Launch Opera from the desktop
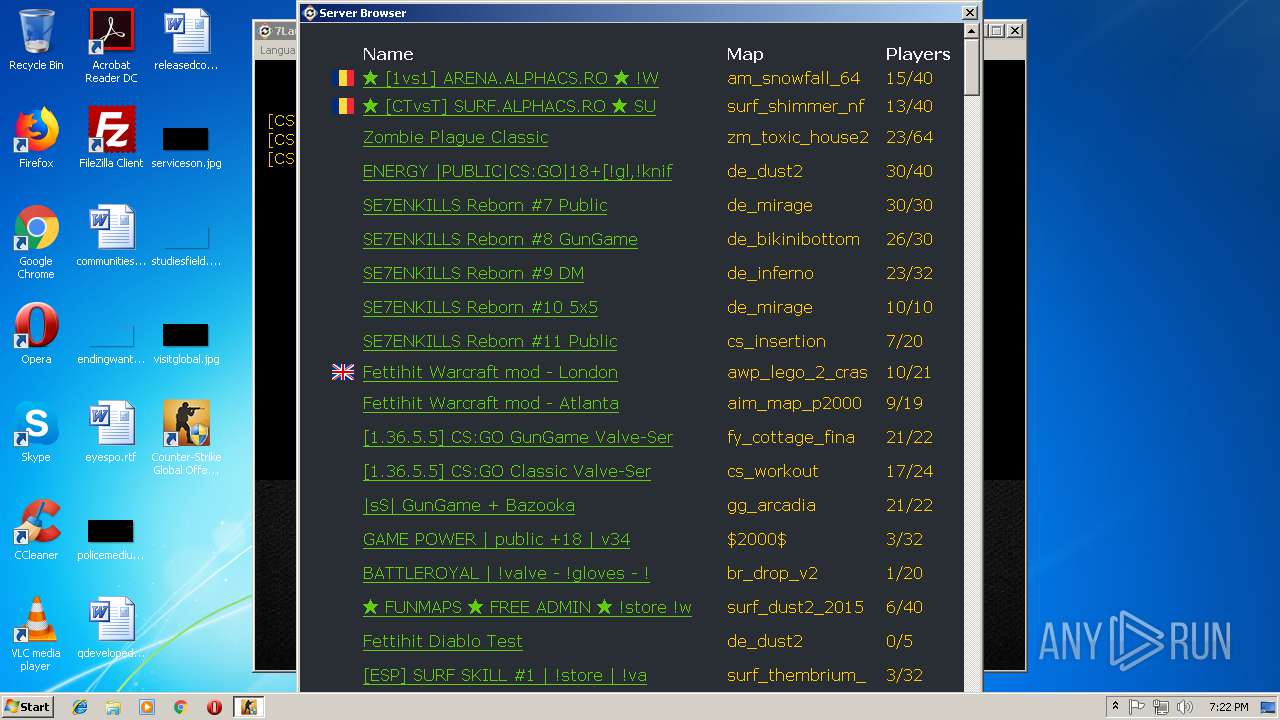The height and width of the screenshot is (720, 1280). [x=36, y=334]
